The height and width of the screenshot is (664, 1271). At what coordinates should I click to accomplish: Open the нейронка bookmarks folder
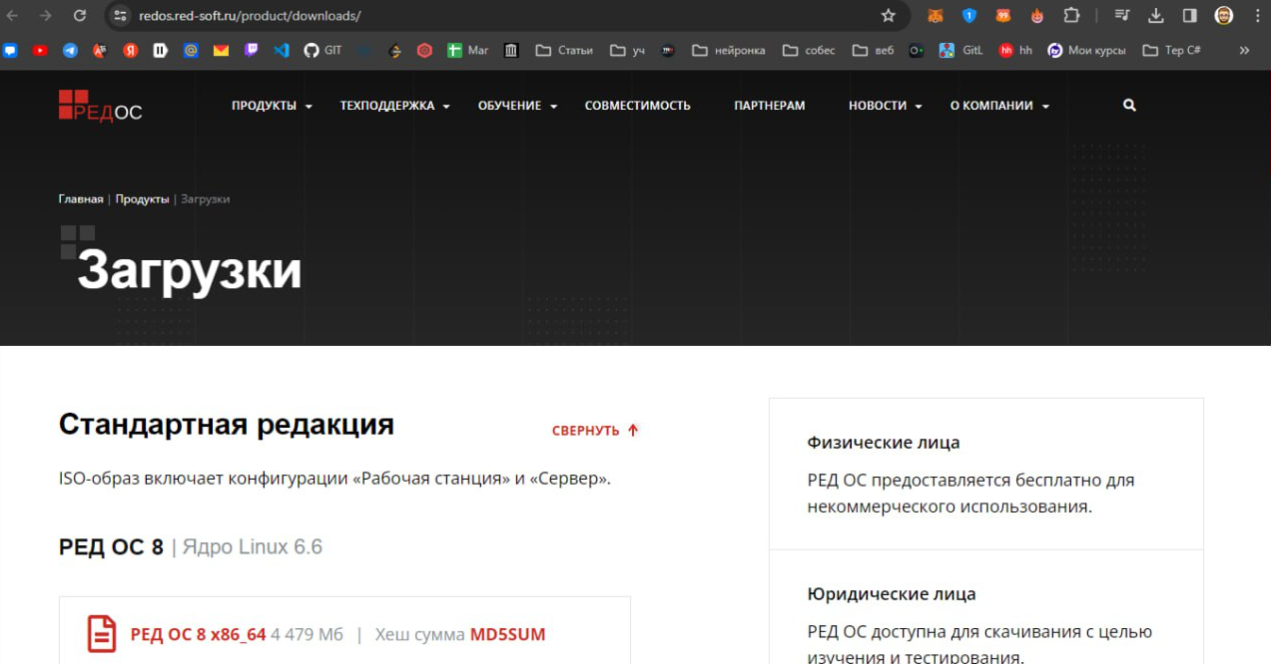729,50
